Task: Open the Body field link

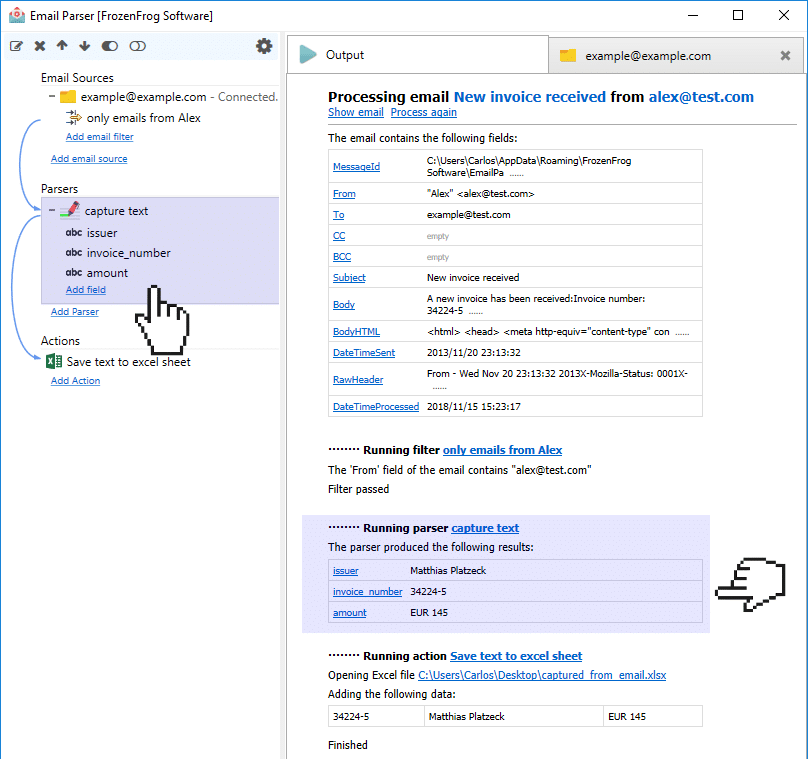Action: (344, 305)
